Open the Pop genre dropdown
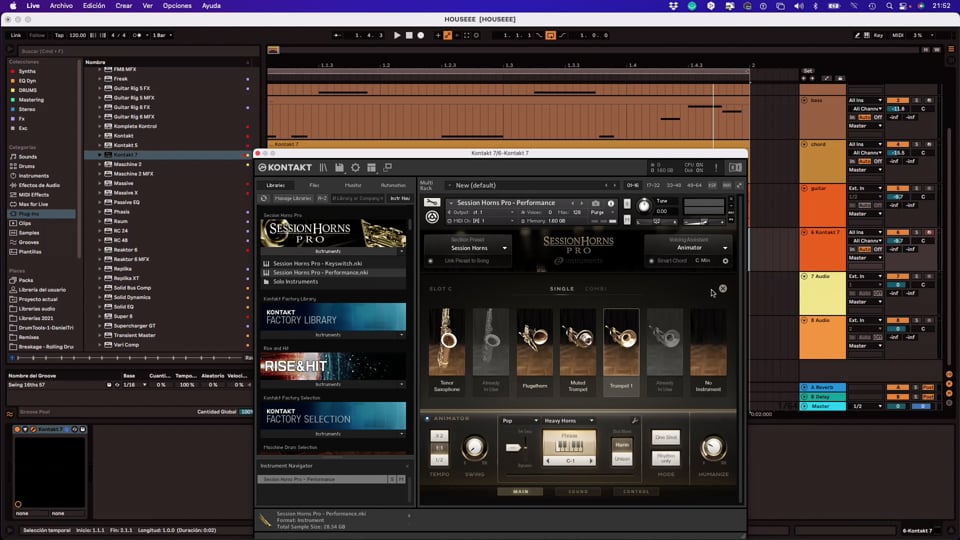The height and width of the screenshot is (540, 960). (519, 421)
